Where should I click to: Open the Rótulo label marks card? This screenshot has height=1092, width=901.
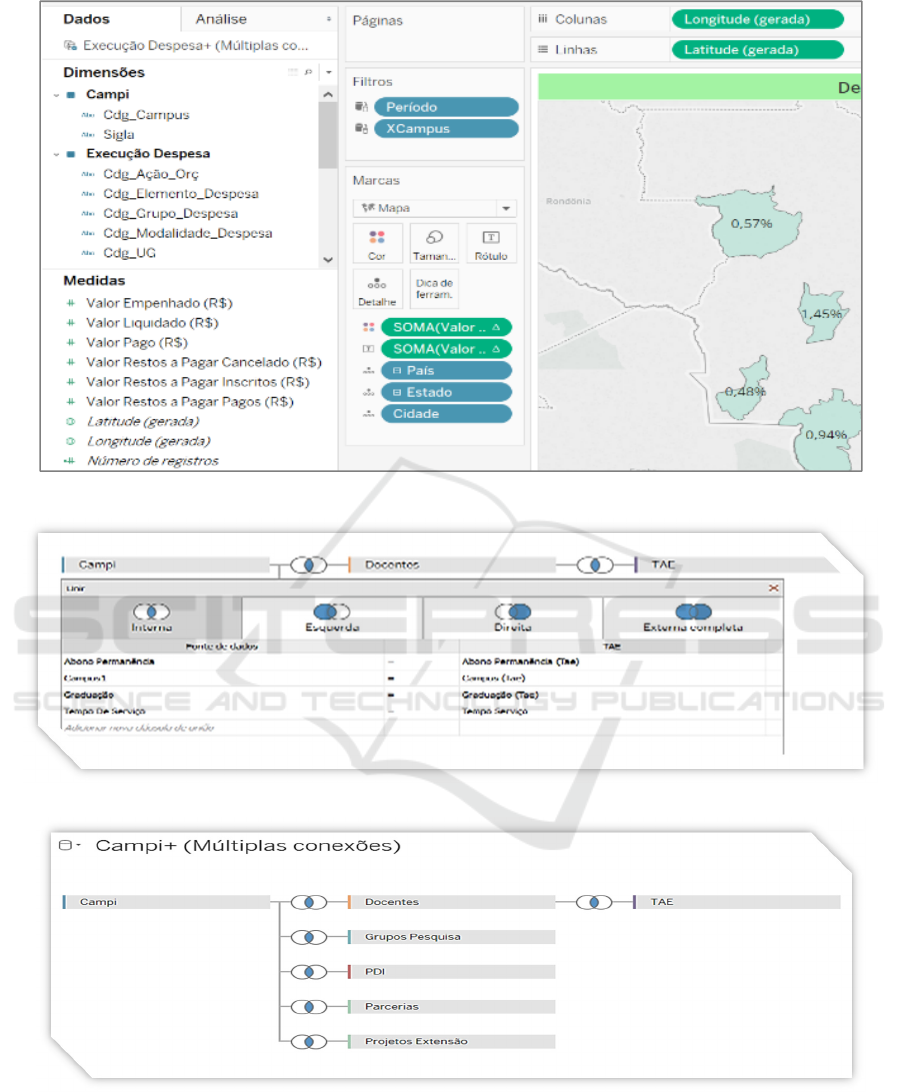pyautogui.click(x=491, y=243)
